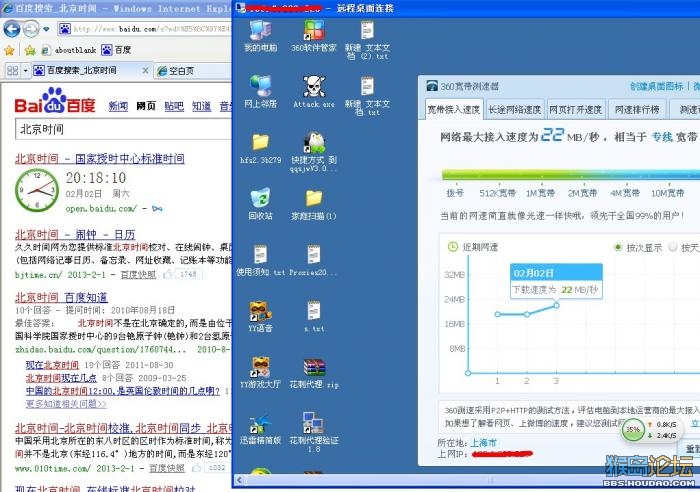Switch to the 长途网络速度 tab

coord(515,109)
